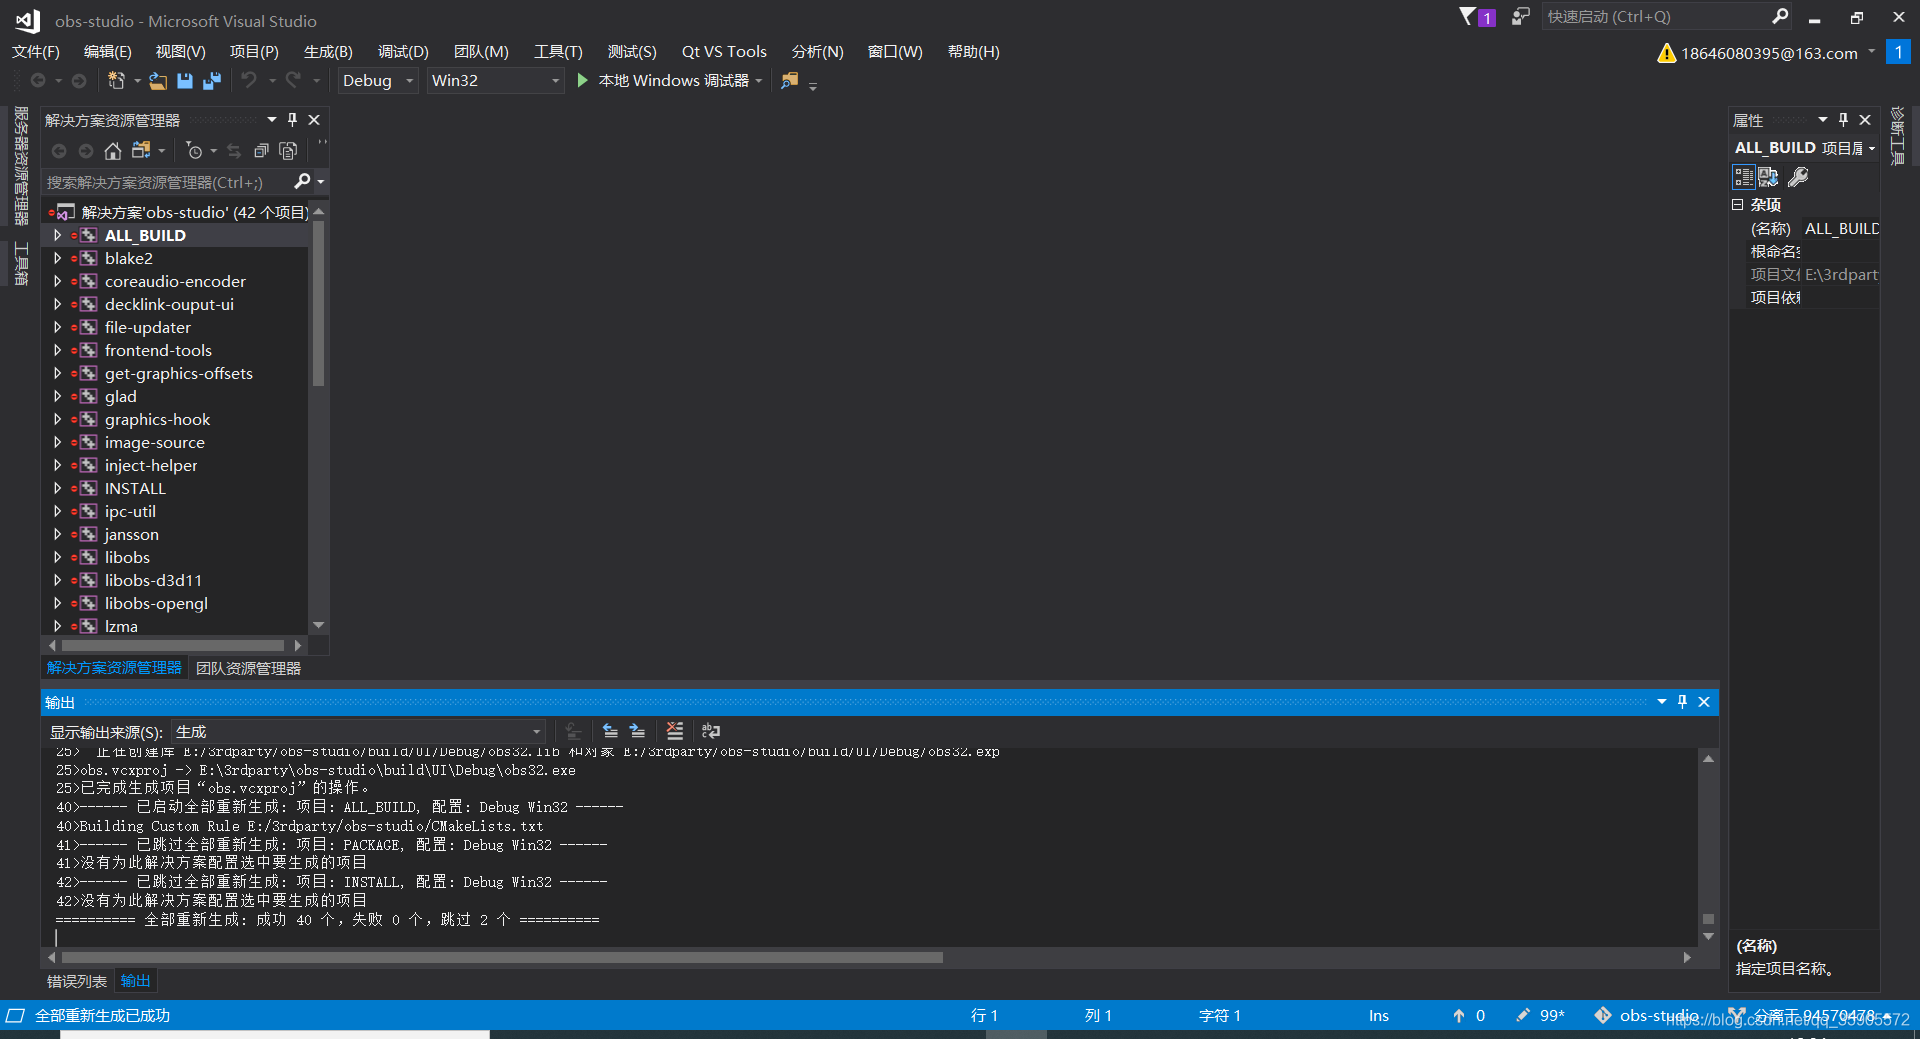The width and height of the screenshot is (1920, 1039).
Task: Collapse all nodes in Solution Explorer
Action: coord(261,151)
